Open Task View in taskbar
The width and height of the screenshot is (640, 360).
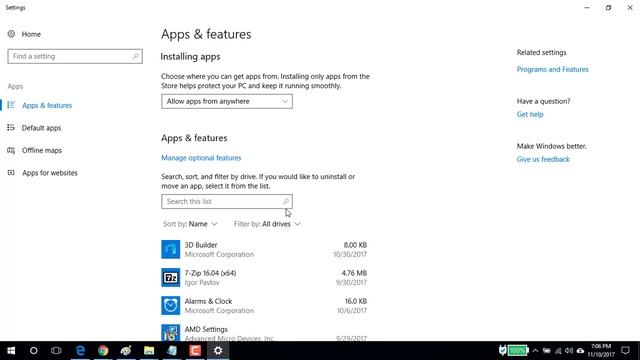[56, 351]
